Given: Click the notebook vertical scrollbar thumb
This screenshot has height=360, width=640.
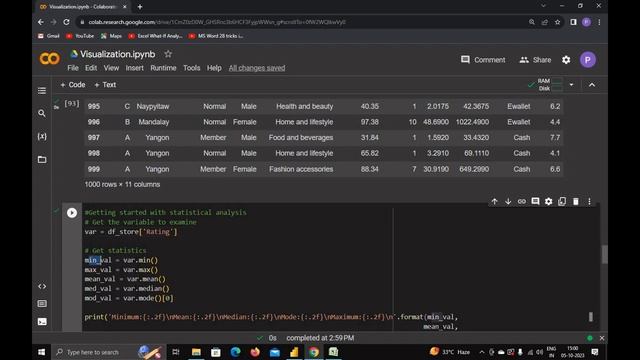Looking at the screenshot, I should click(x=604, y=254).
